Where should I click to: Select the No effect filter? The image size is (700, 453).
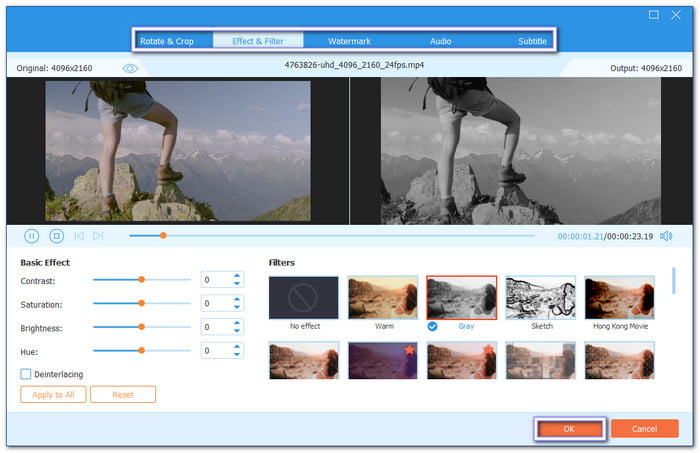(x=304, y=297)
